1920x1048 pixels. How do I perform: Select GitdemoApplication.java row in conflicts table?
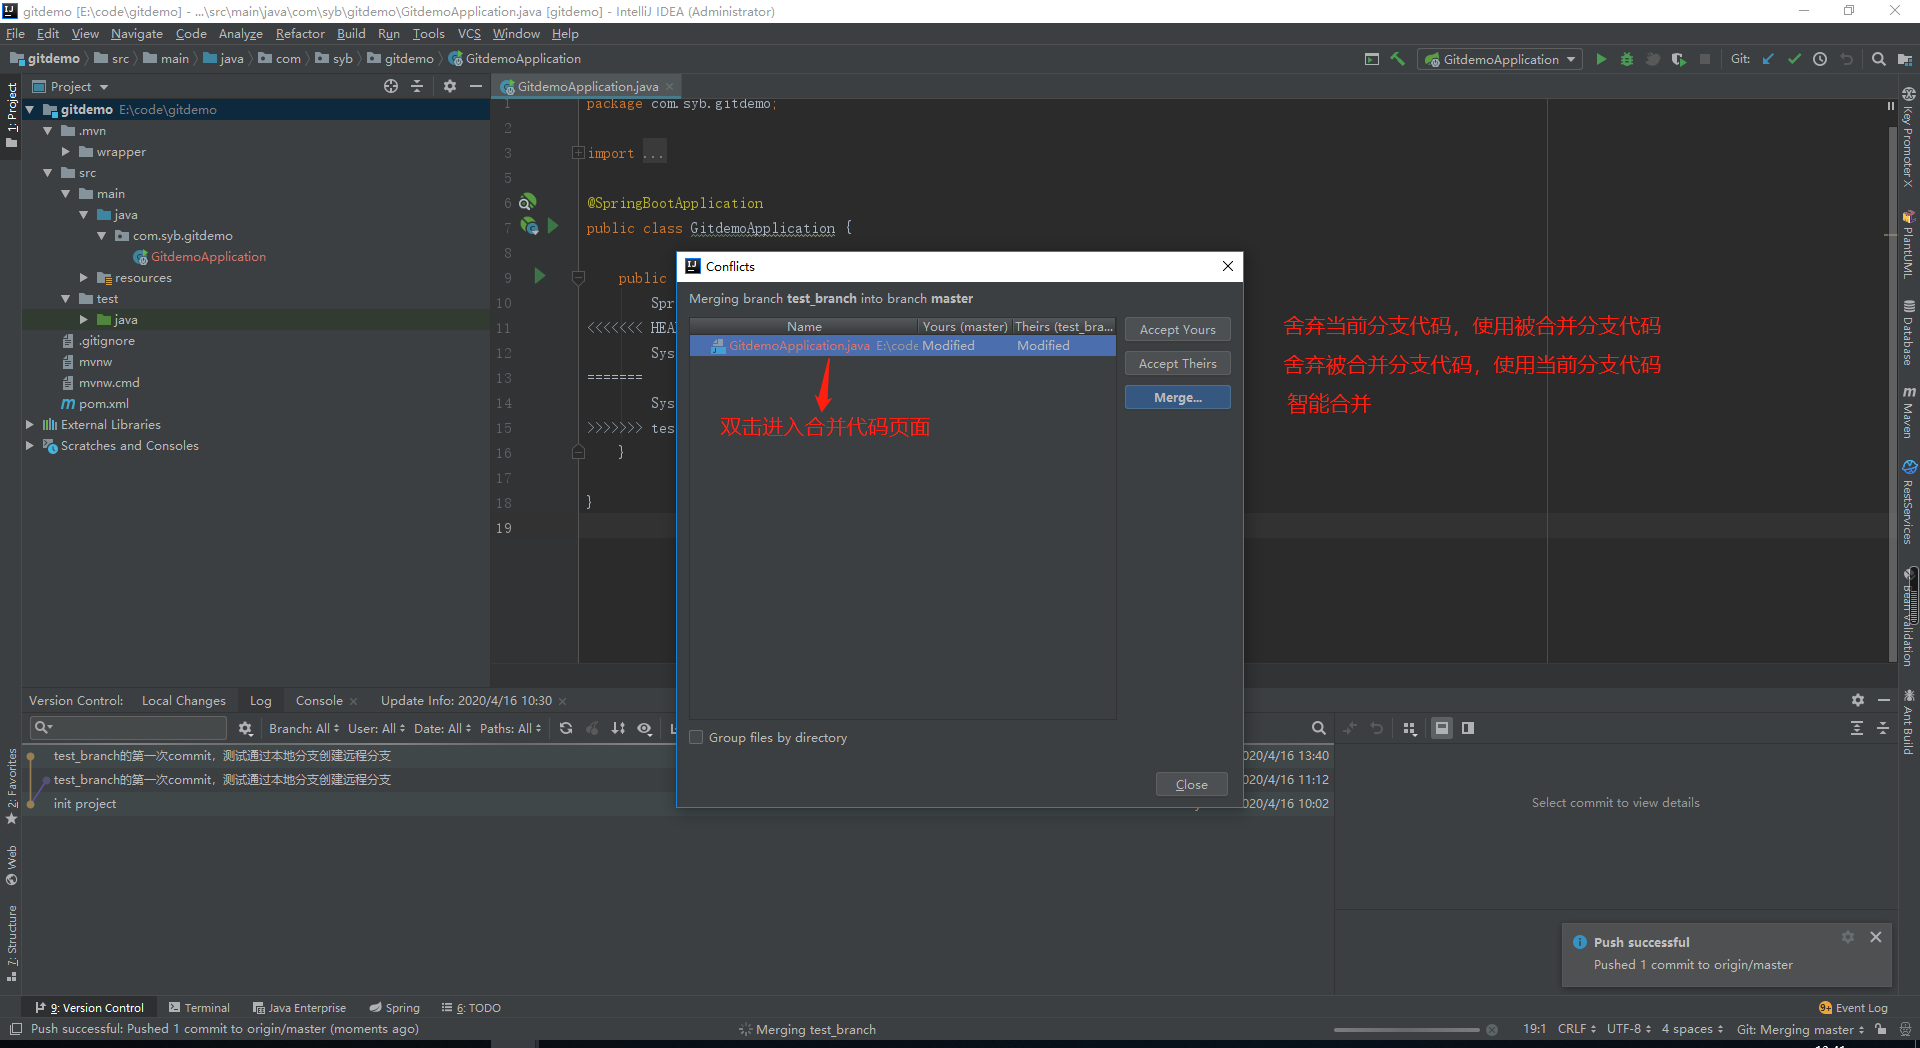pos(902,345)
